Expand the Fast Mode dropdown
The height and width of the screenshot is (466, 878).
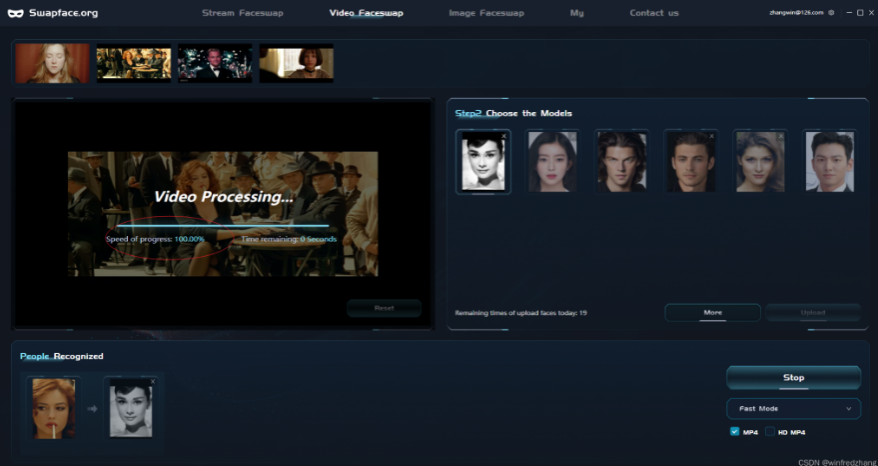[793, 408]
